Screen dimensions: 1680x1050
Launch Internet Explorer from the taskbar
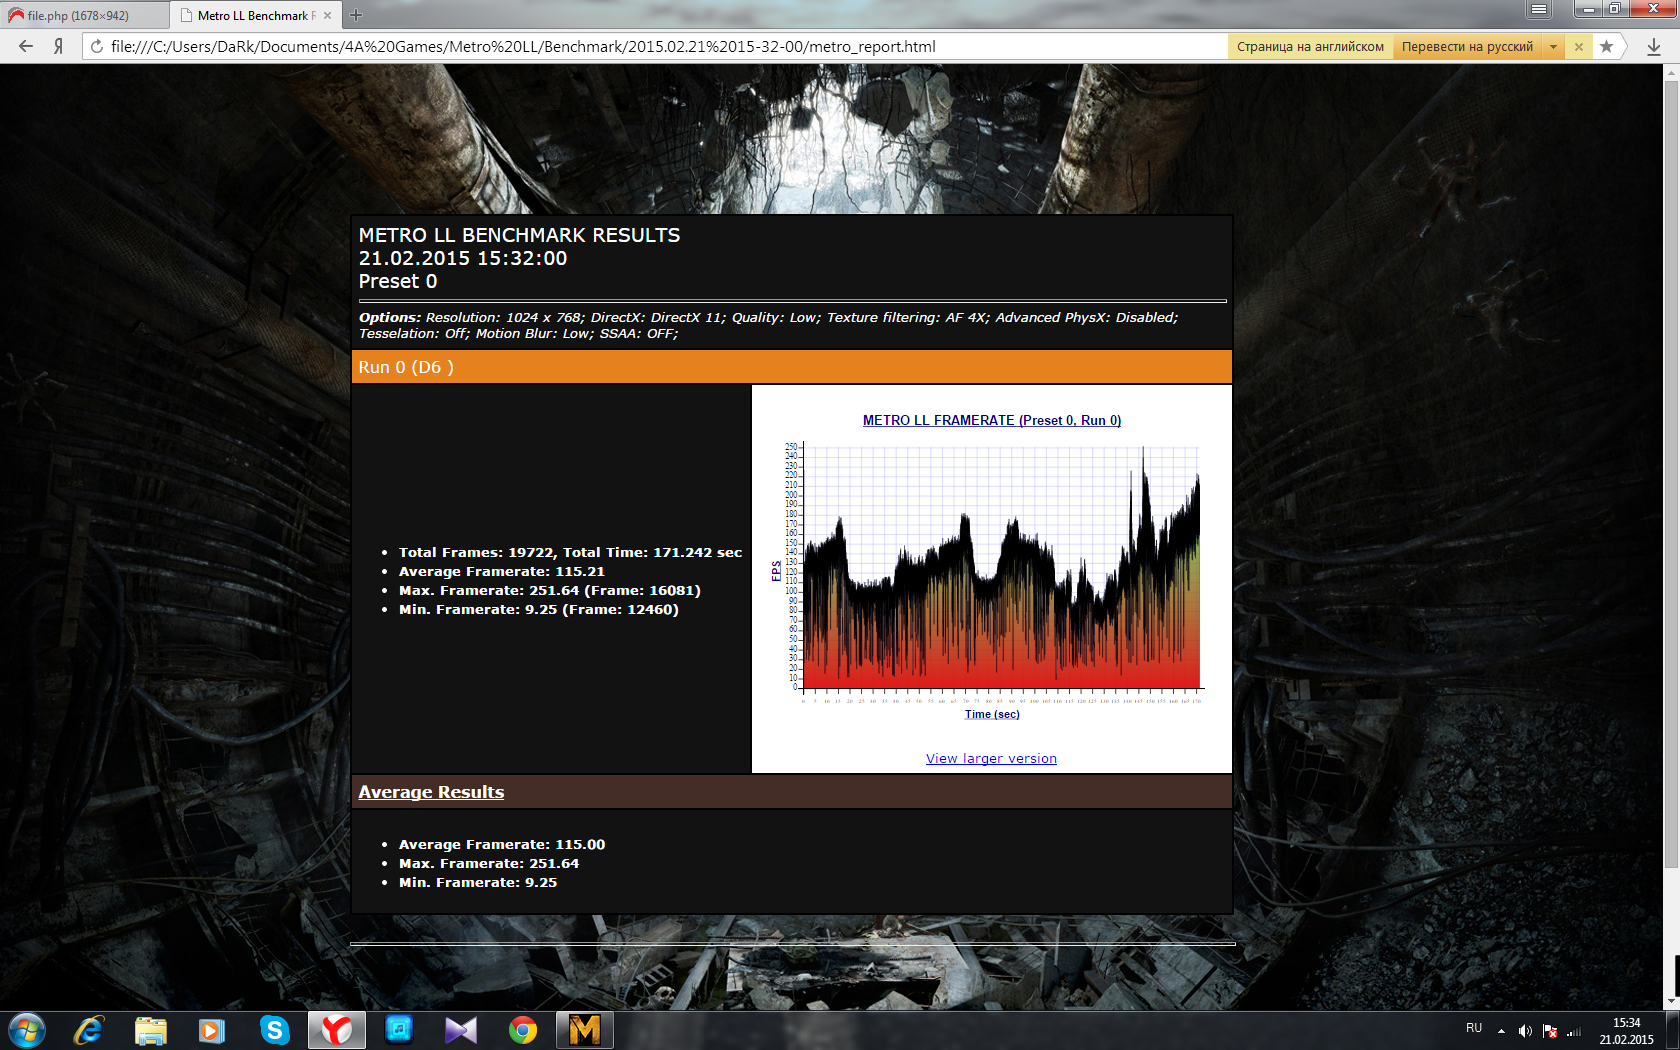point(89,1030)
